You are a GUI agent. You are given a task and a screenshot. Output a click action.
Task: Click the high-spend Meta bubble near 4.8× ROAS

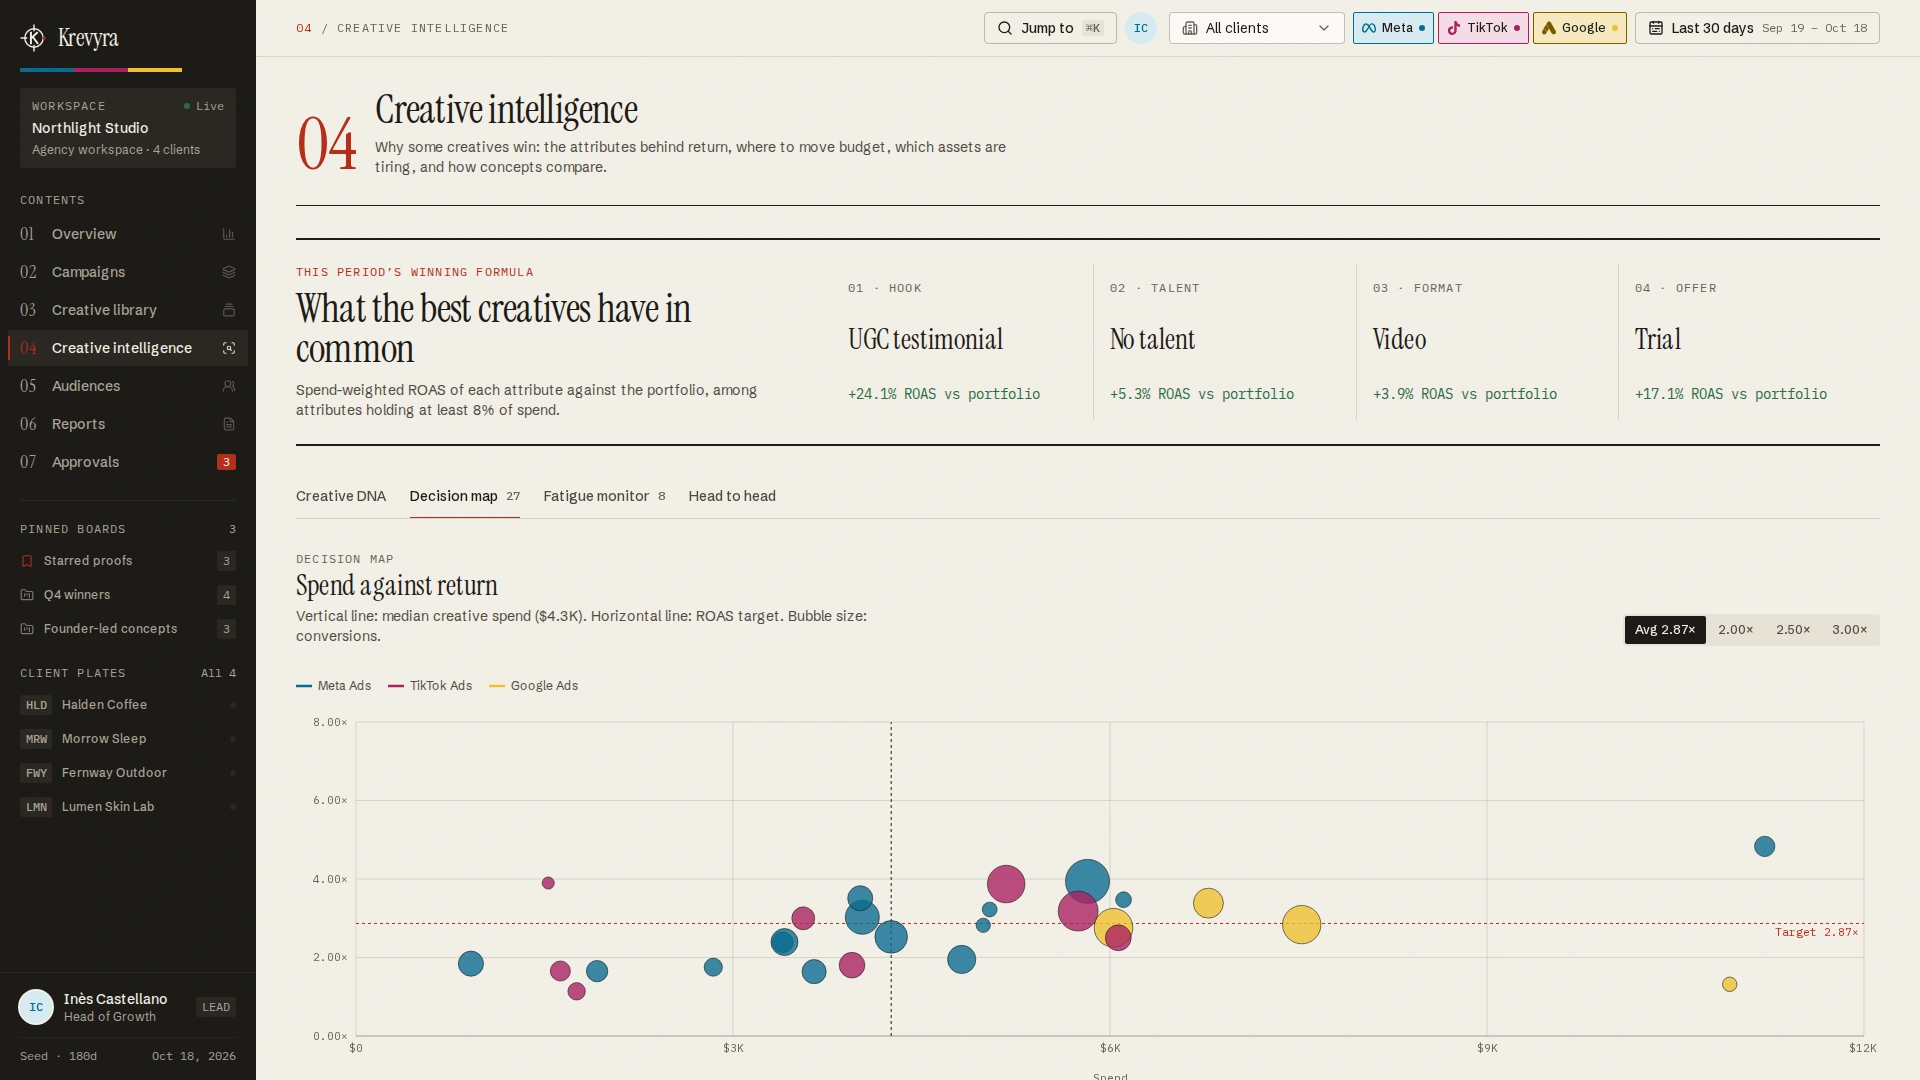point(1764,847)
